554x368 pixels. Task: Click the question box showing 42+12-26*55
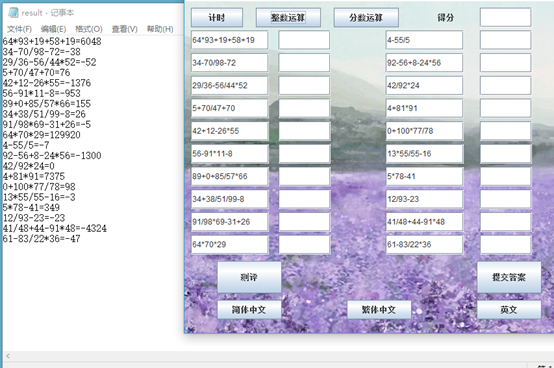tap(230, 131)
